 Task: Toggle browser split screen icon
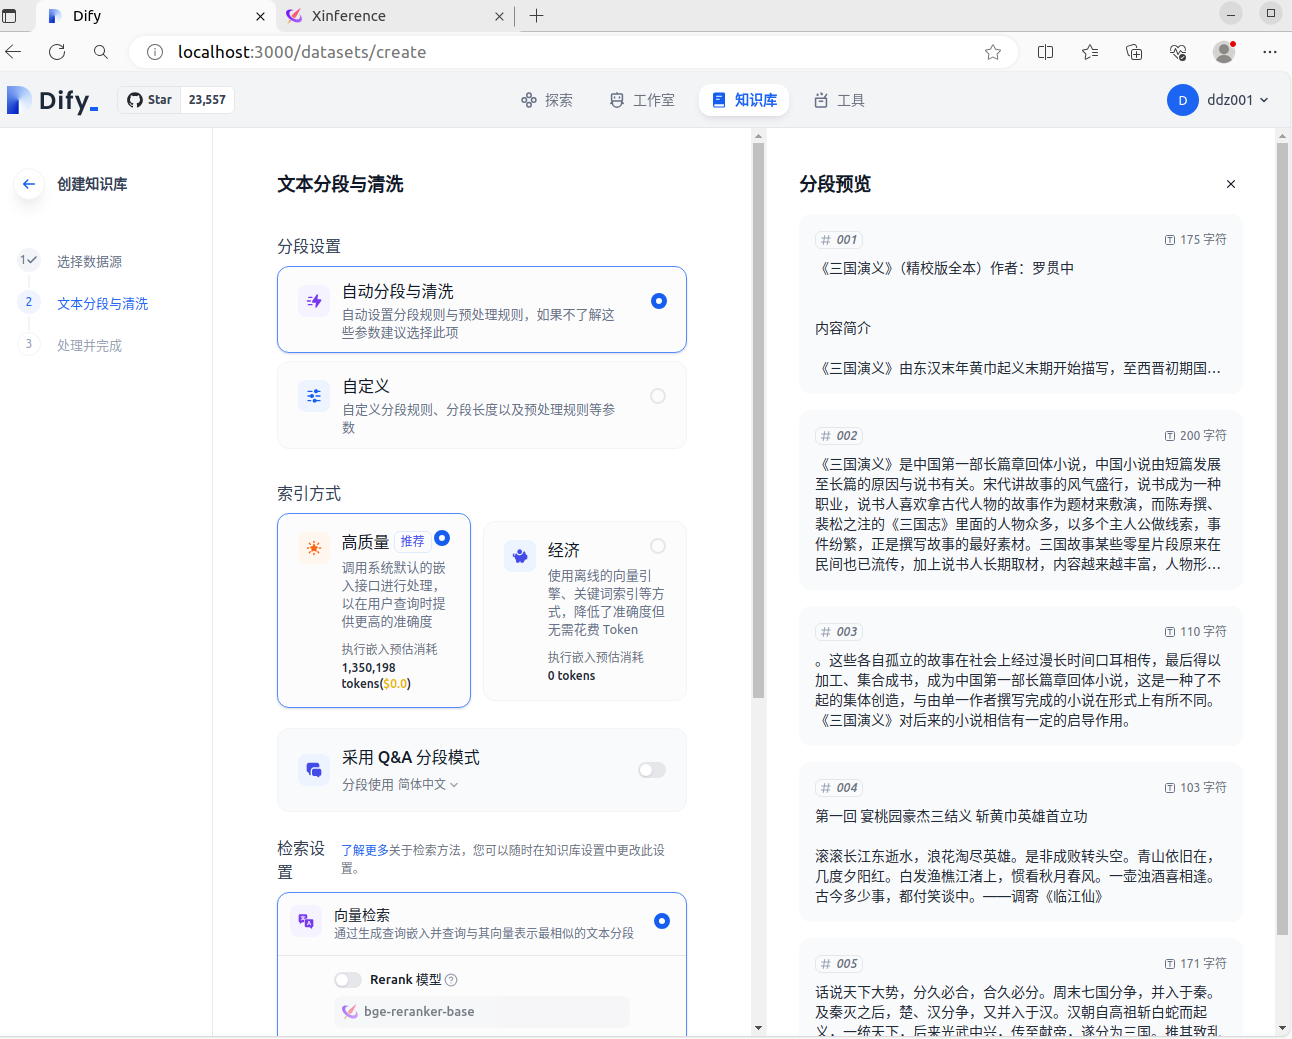[1046, 52]
